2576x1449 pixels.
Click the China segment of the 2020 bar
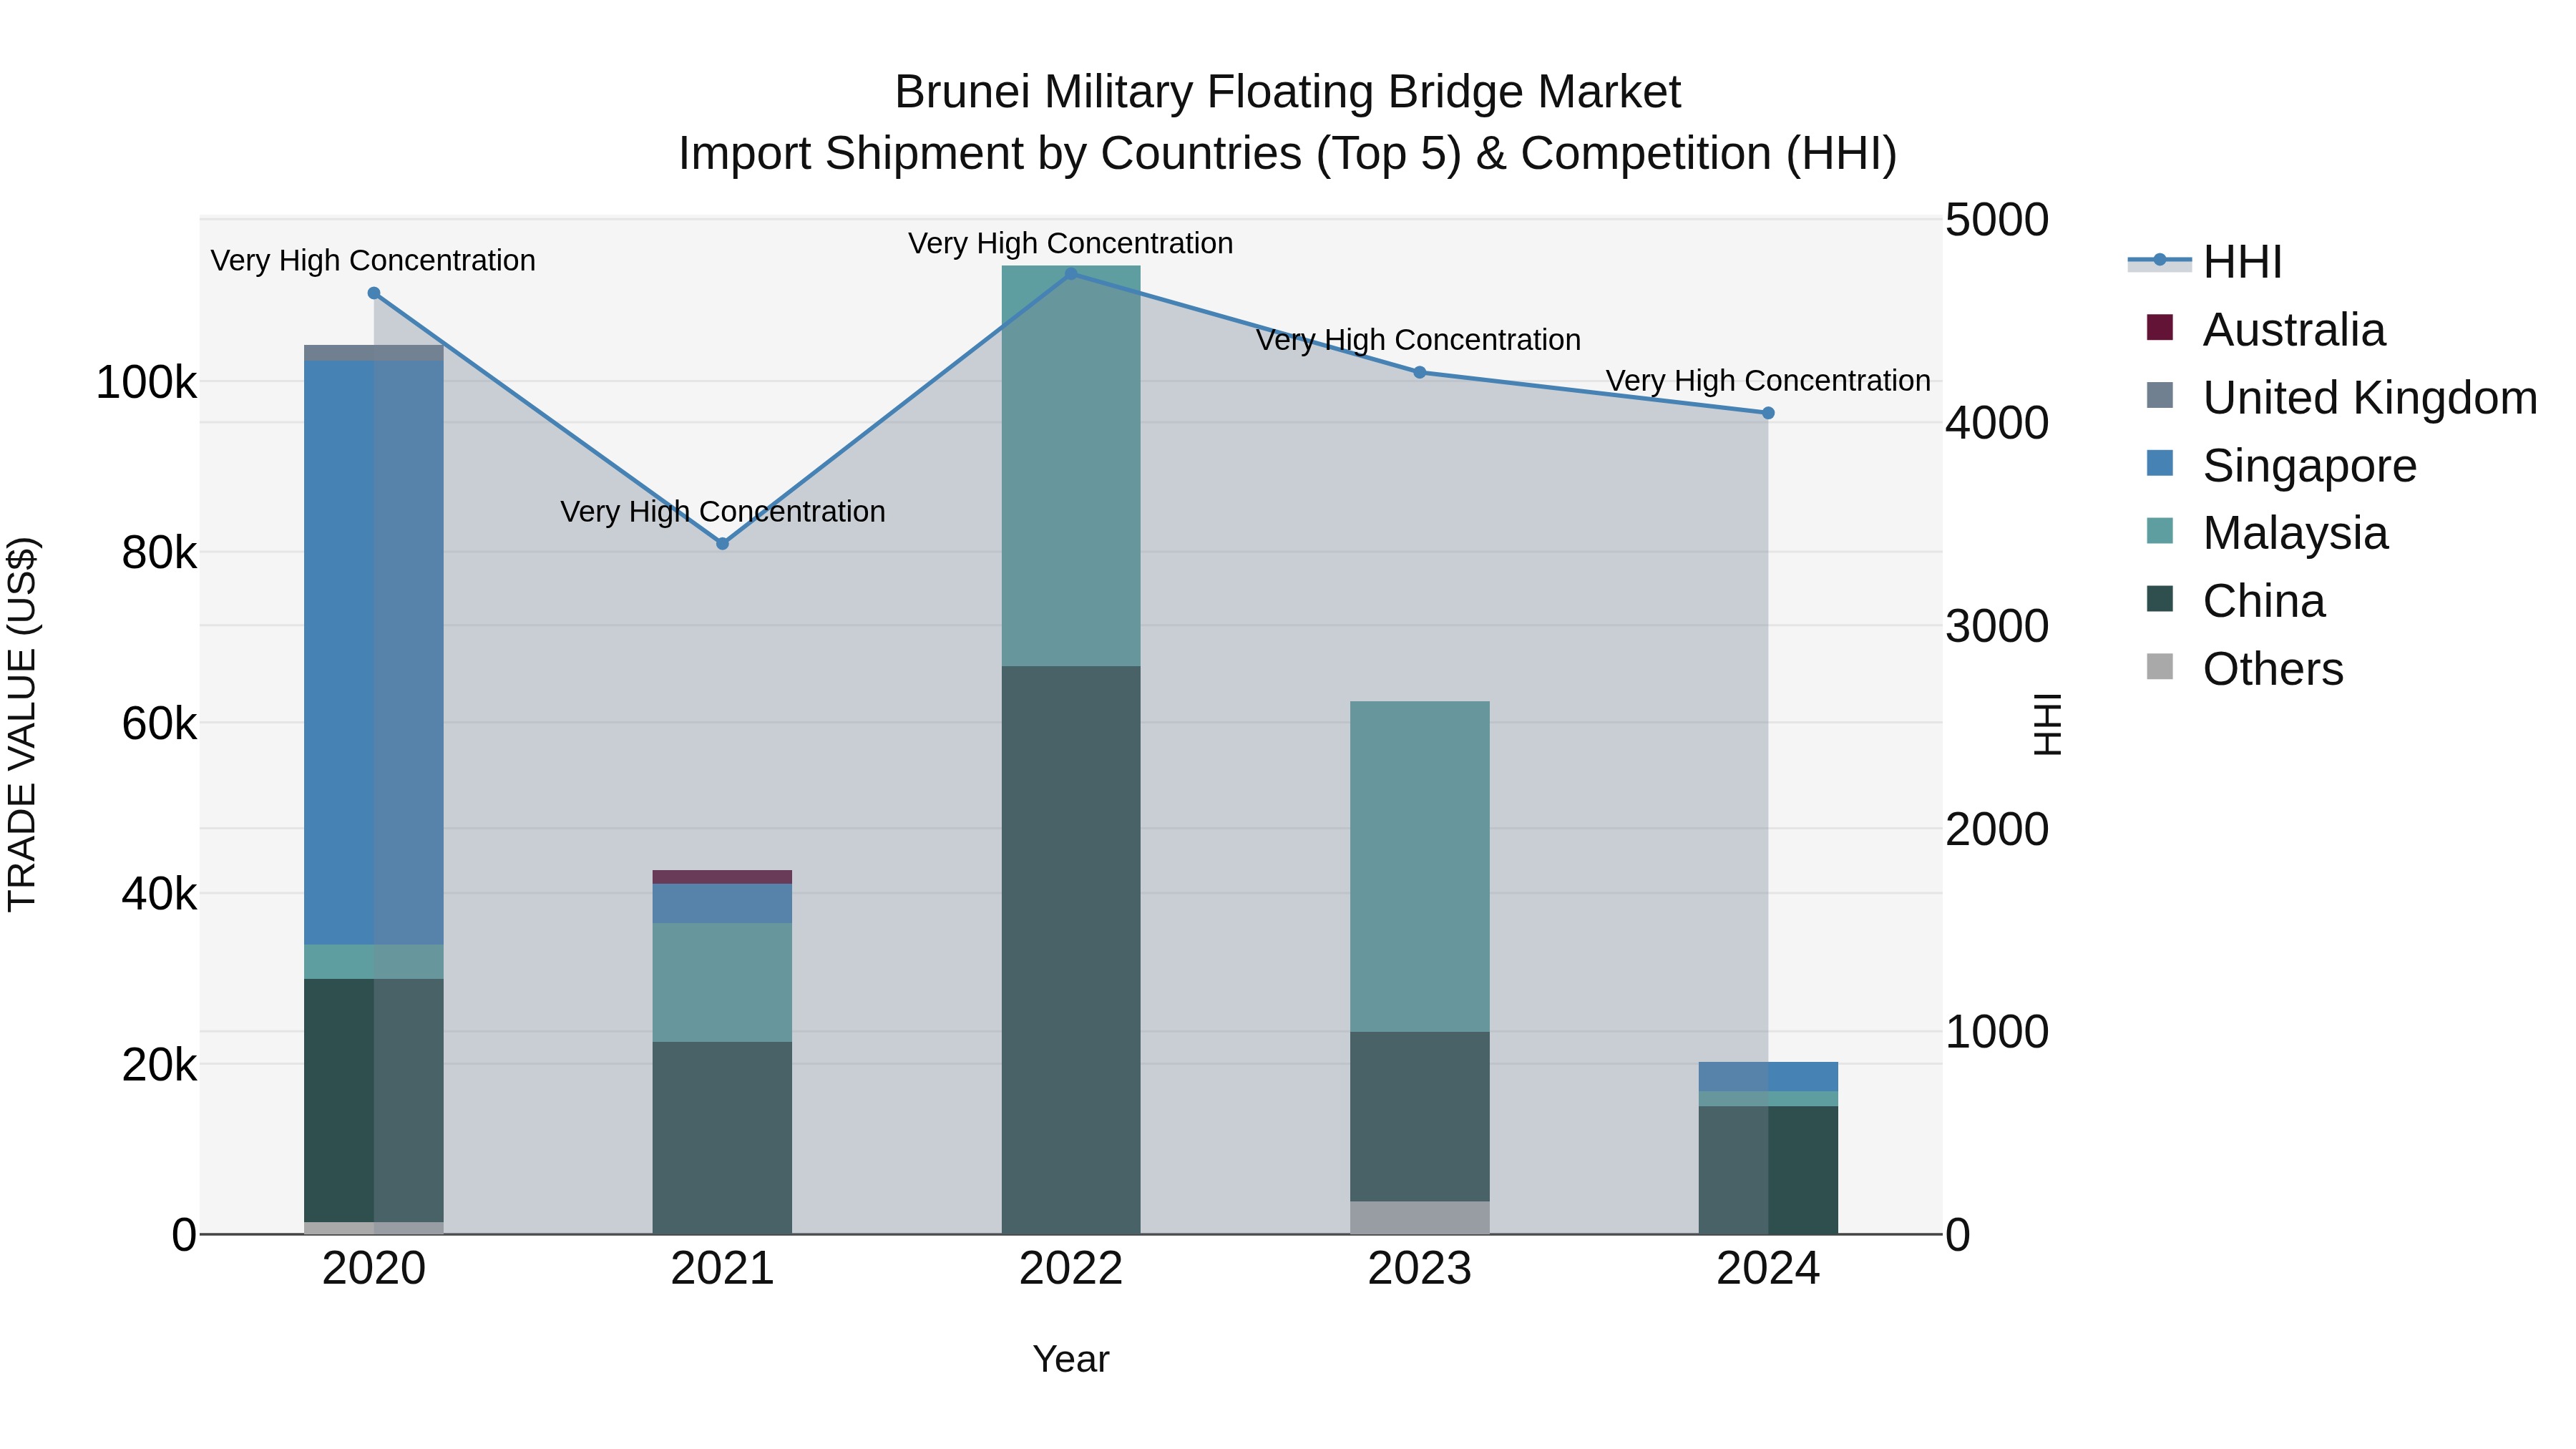point(374,1101)
